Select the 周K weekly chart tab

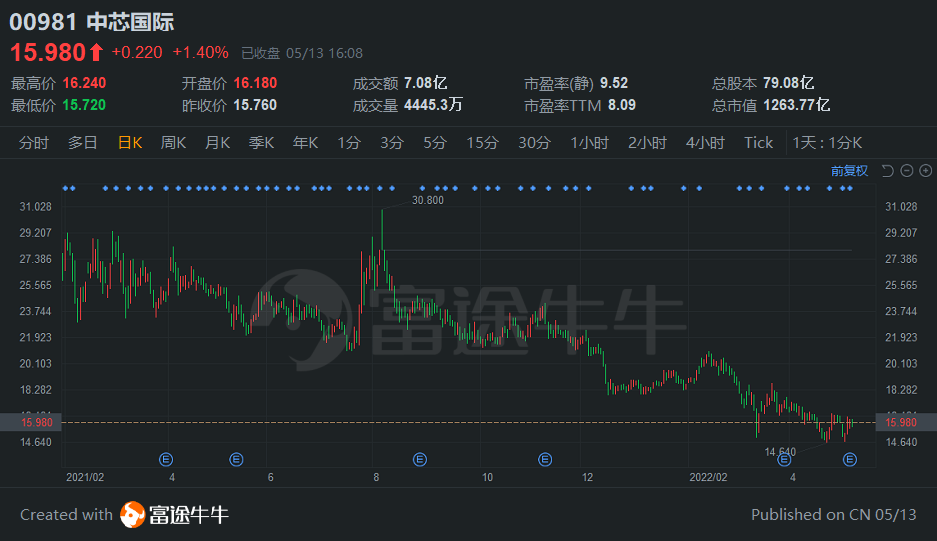click(173, 143)
